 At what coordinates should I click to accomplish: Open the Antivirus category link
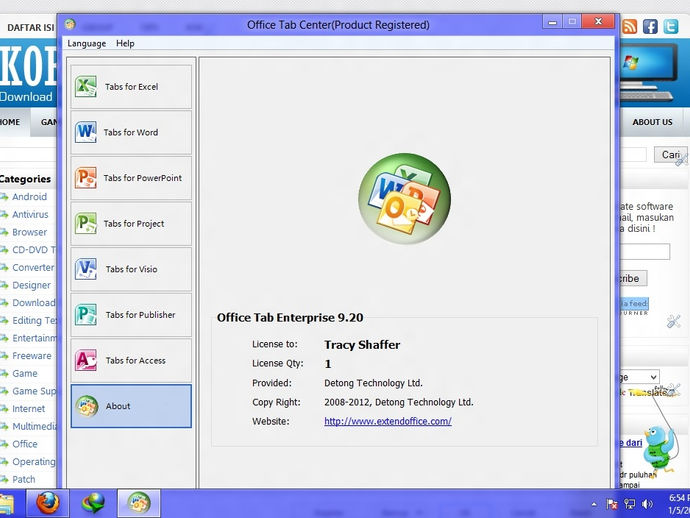pyautogui.click(x=30, y=214)
